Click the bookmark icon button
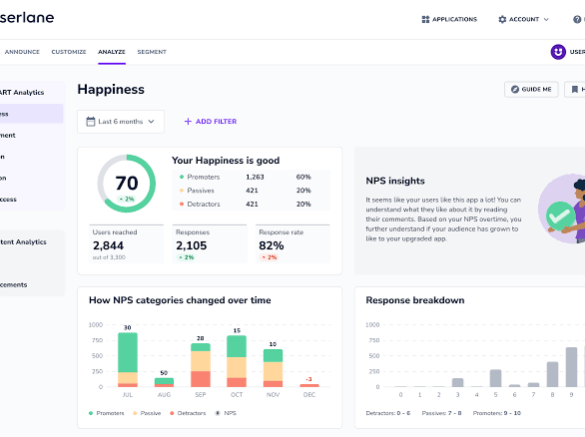This screenshot has height=437, width=585. point(575,90)
